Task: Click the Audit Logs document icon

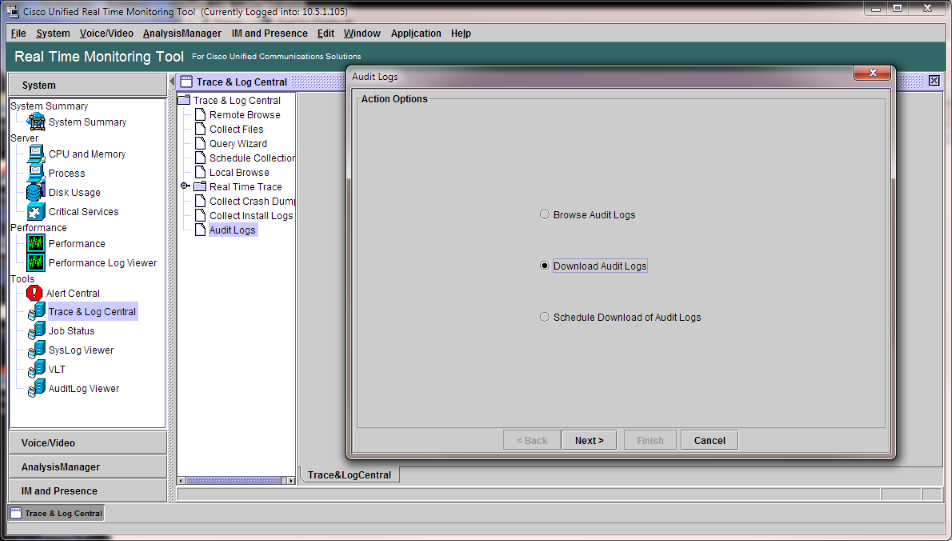Action: [200, 230]
